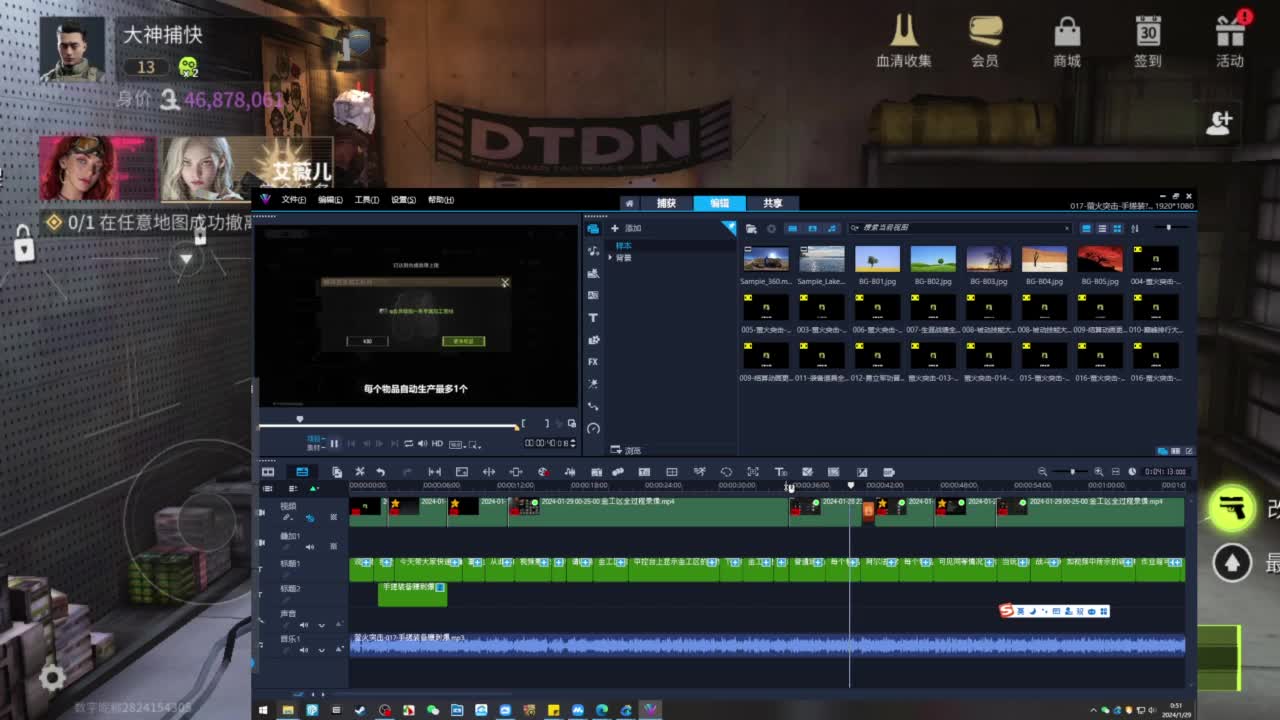Select the Sample_Lake thumbnail

tap(821, 259)
